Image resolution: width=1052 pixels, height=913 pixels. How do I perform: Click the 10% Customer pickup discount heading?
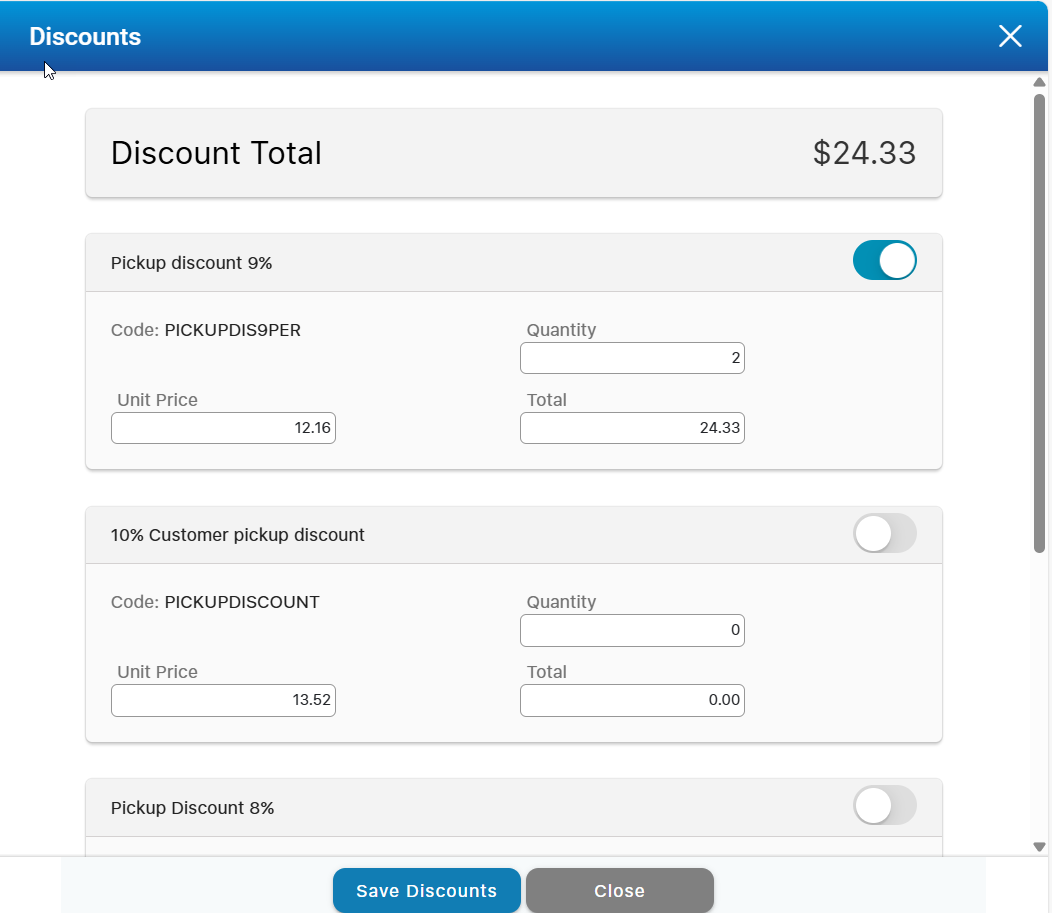click(238, 535)
